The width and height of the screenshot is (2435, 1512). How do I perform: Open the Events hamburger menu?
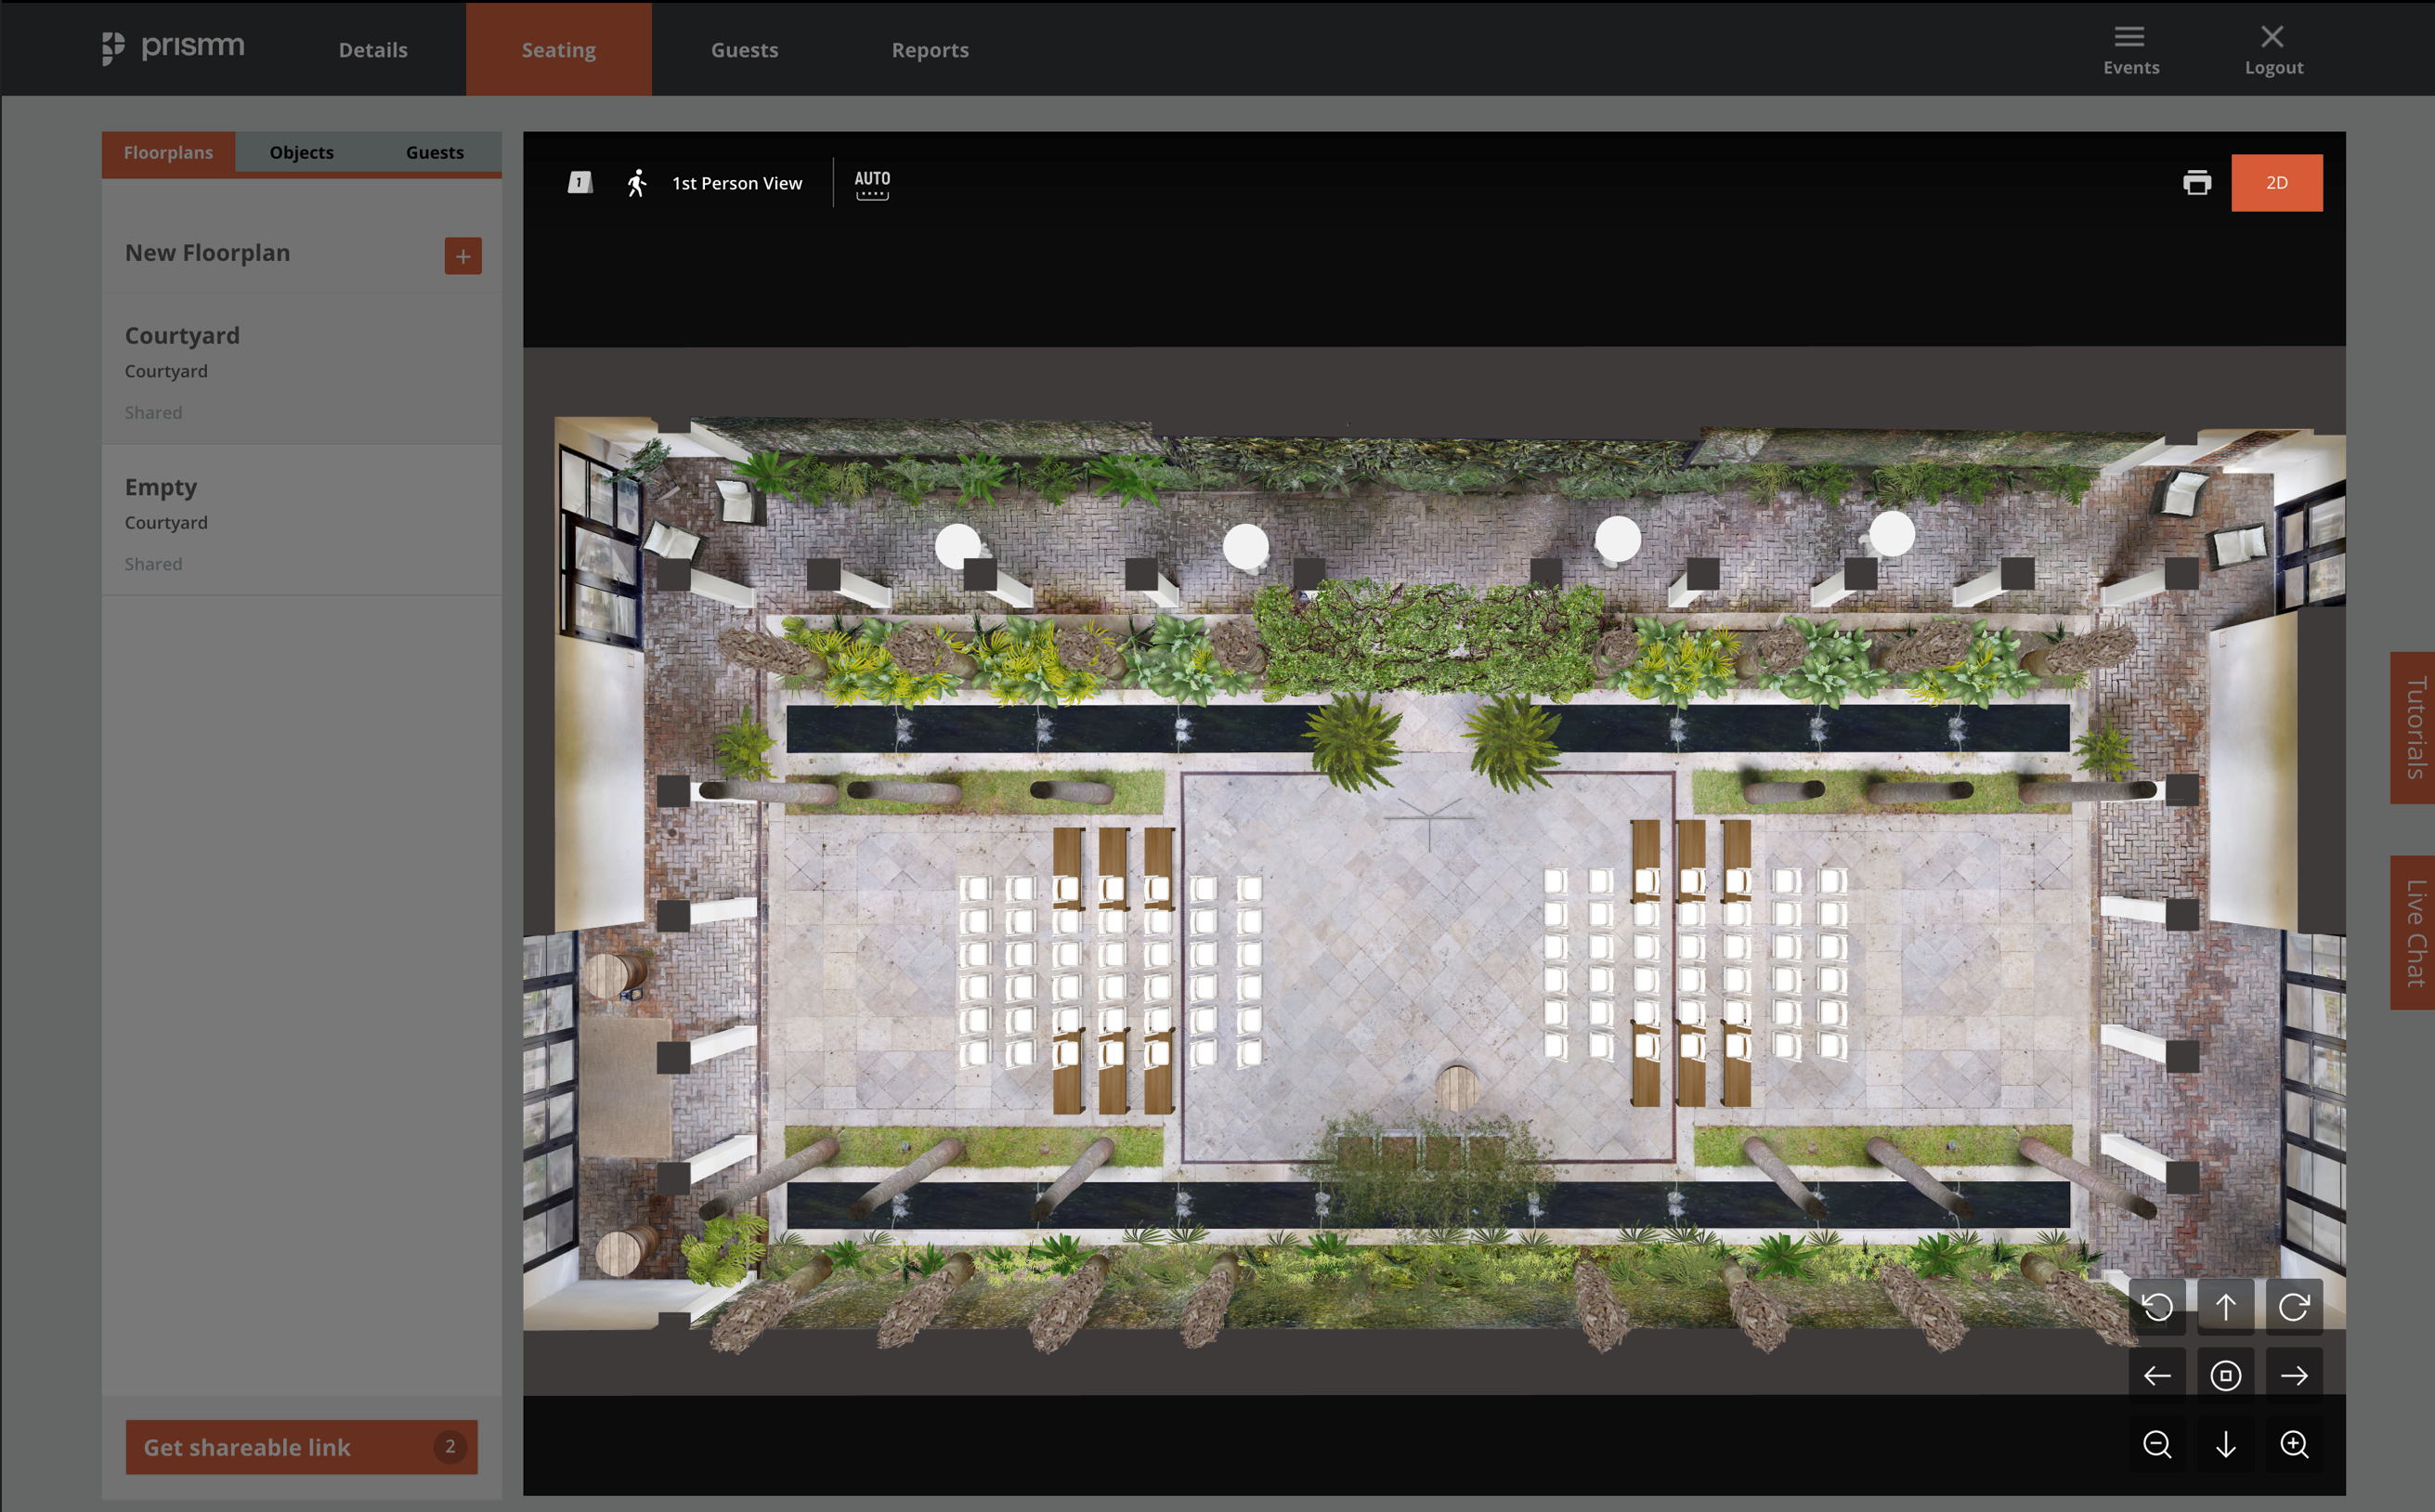(2130, 49)
